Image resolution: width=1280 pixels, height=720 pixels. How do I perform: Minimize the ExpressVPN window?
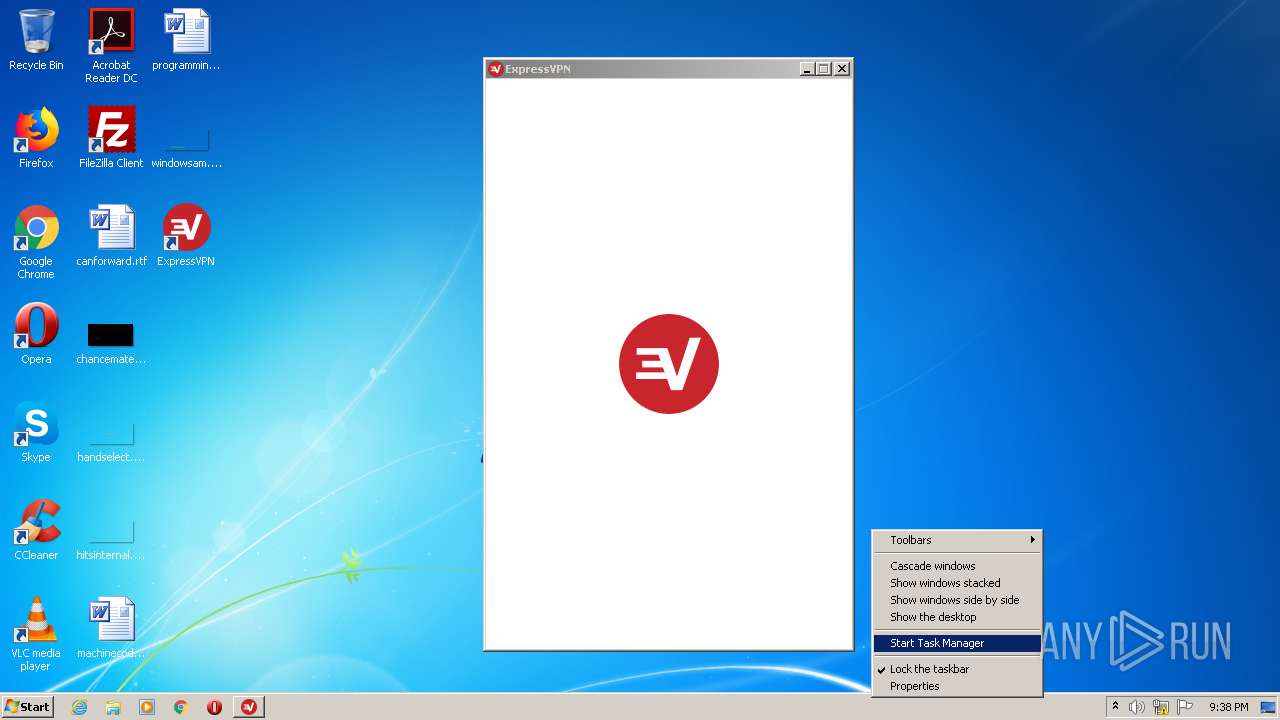(x=807, y=69)
